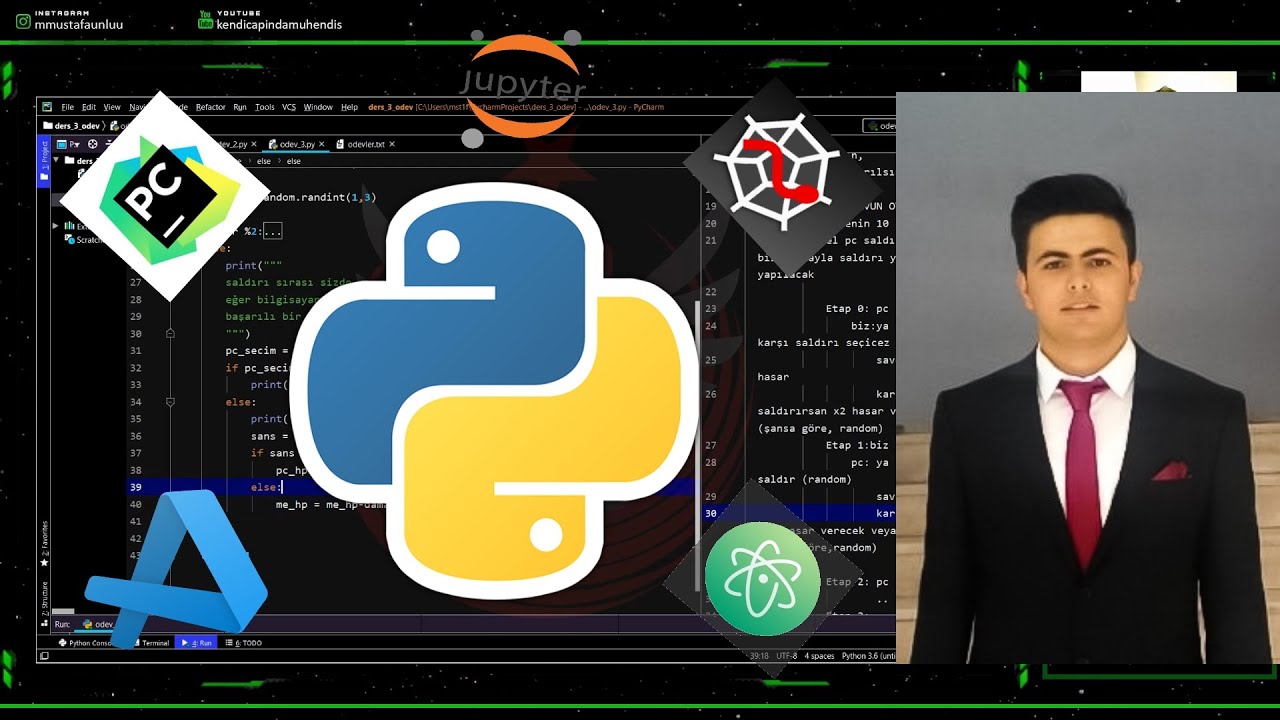Open the File menu in PyCharm
The image size is (1280, 720).
(x=67, y=107)
